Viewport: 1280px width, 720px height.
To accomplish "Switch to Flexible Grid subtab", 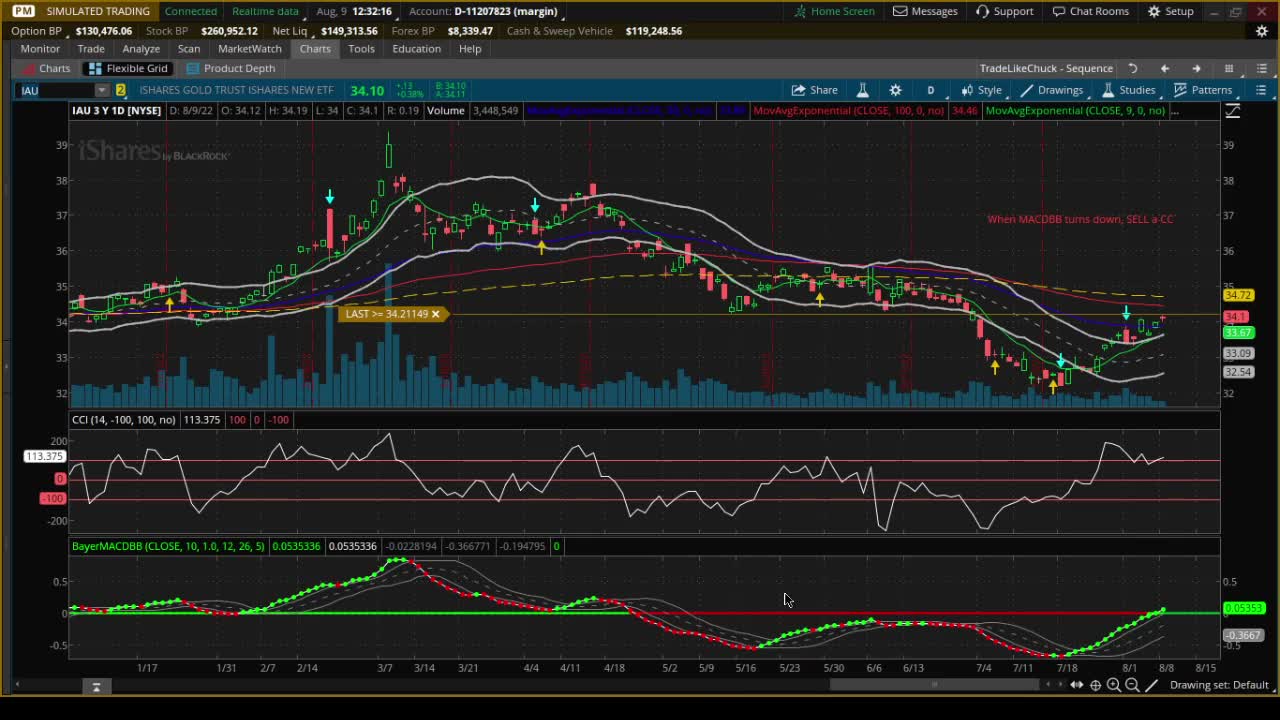I will pos(127,68).
